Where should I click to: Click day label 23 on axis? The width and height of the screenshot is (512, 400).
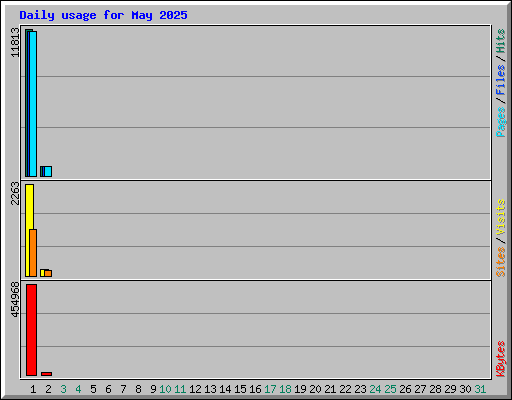pyautogui.click(x=360, y=389)
